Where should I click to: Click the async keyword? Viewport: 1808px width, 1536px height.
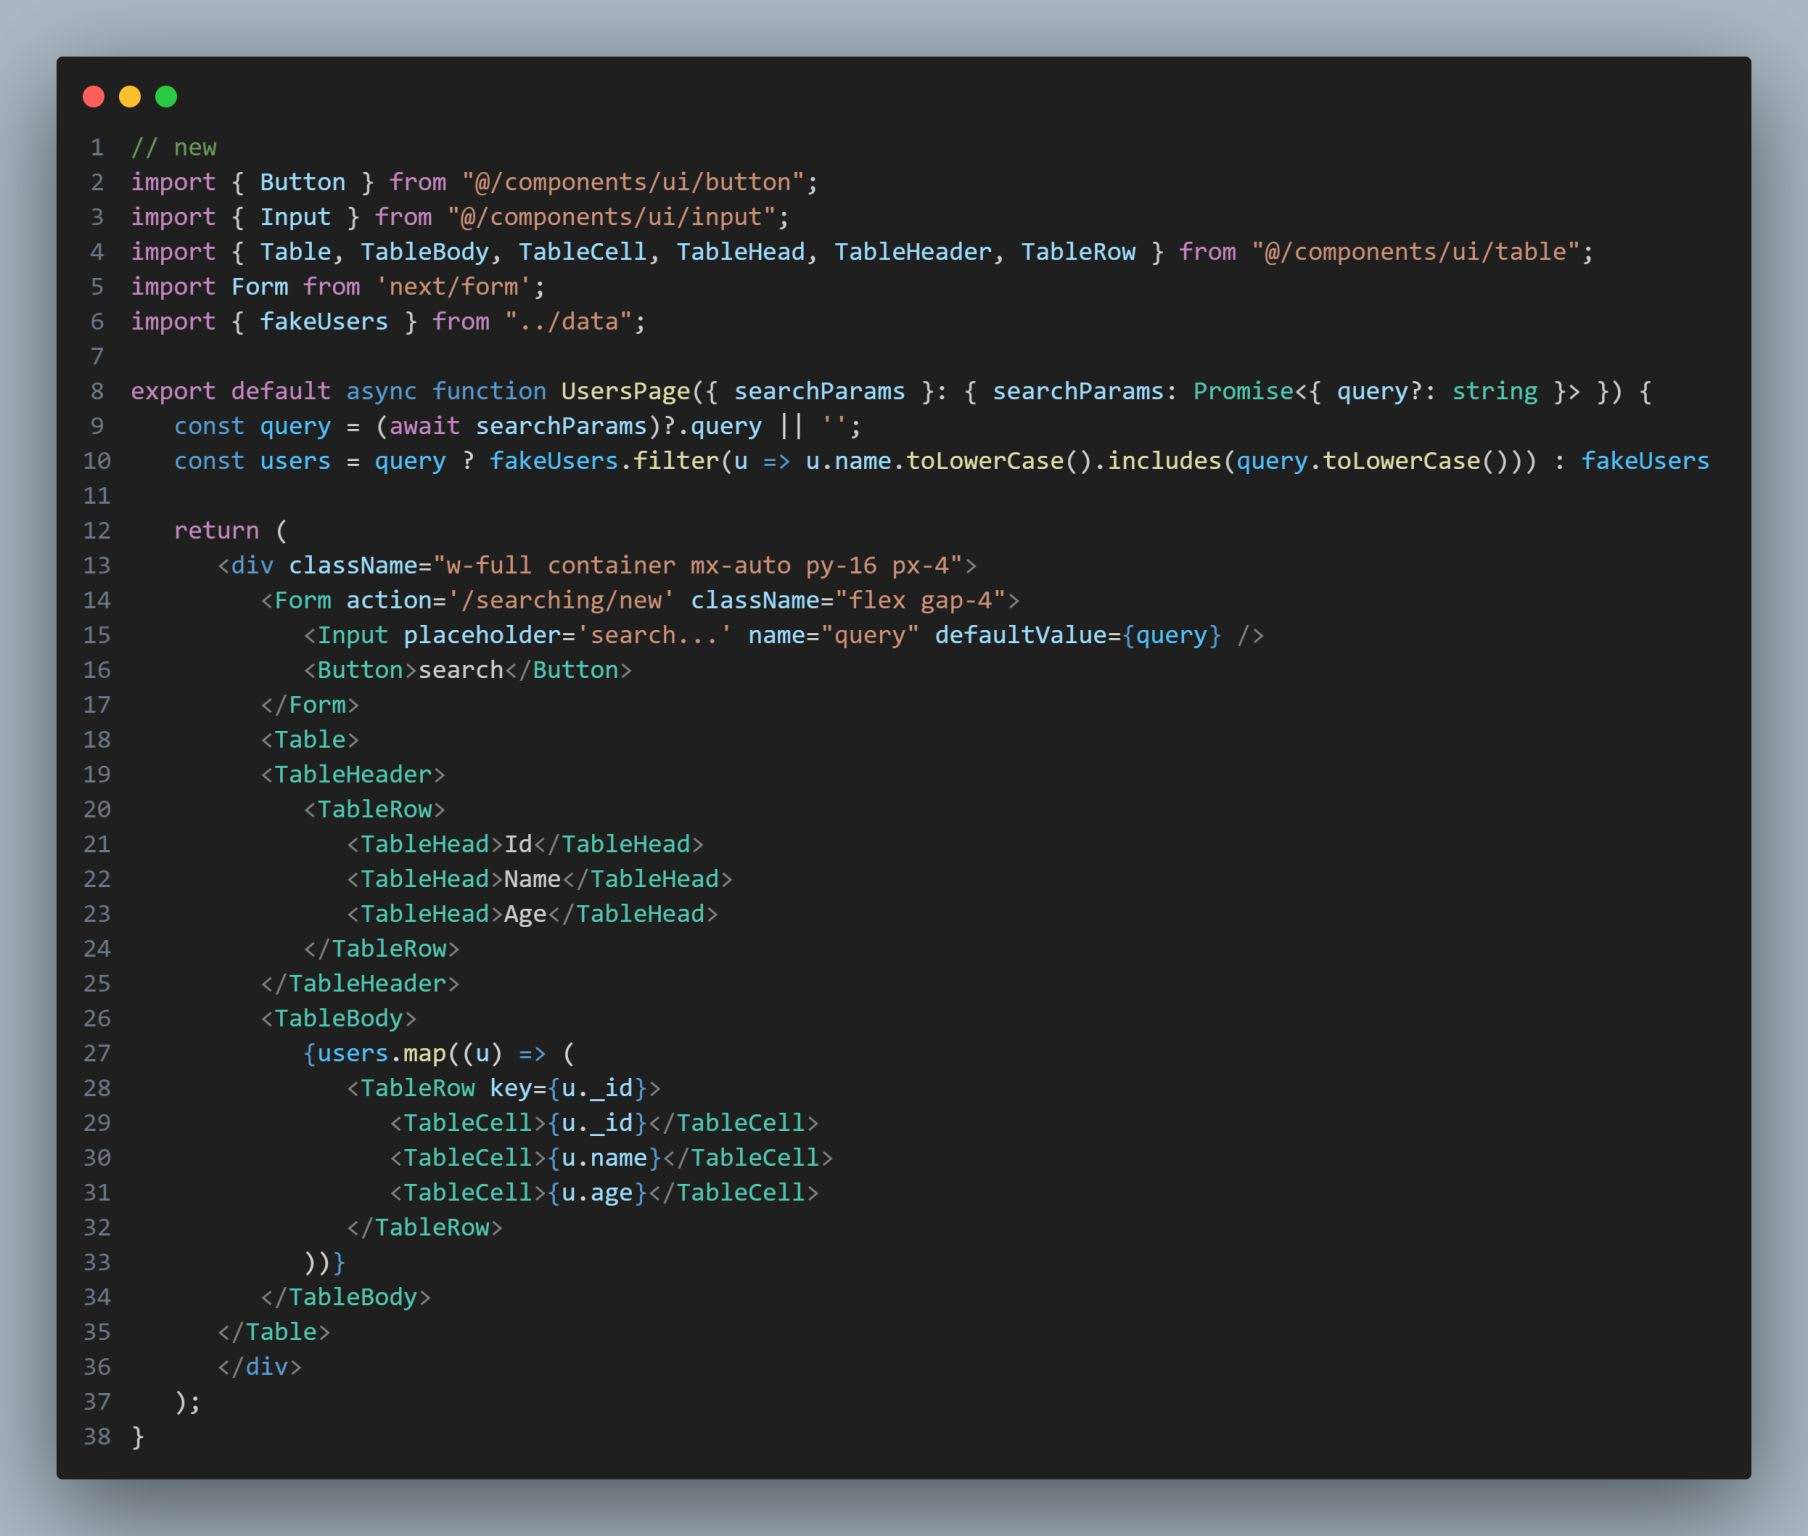[x=381, y=391]
